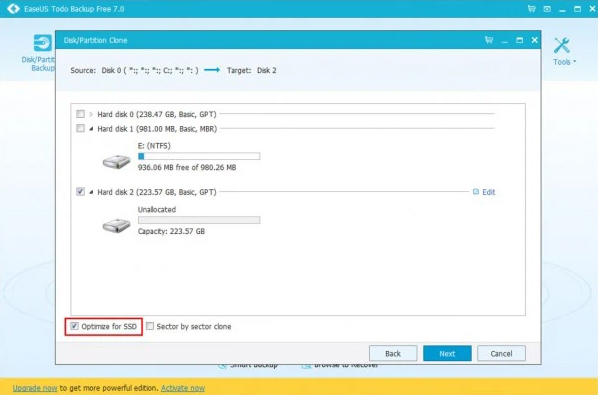Click the Unallocated capacity bar
The image size is (598, 395).
199,220
